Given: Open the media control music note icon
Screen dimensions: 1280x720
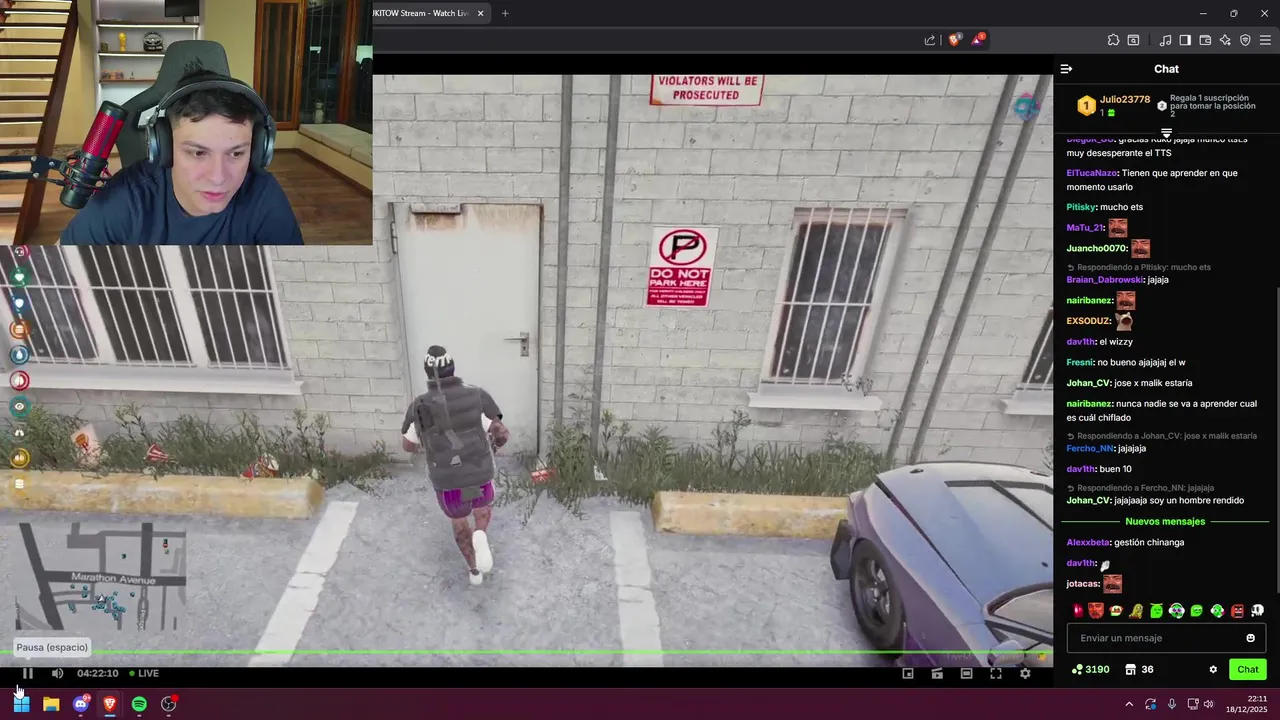Looking at the screenshot, I should pyautogui.click(x=1165, y=40).
